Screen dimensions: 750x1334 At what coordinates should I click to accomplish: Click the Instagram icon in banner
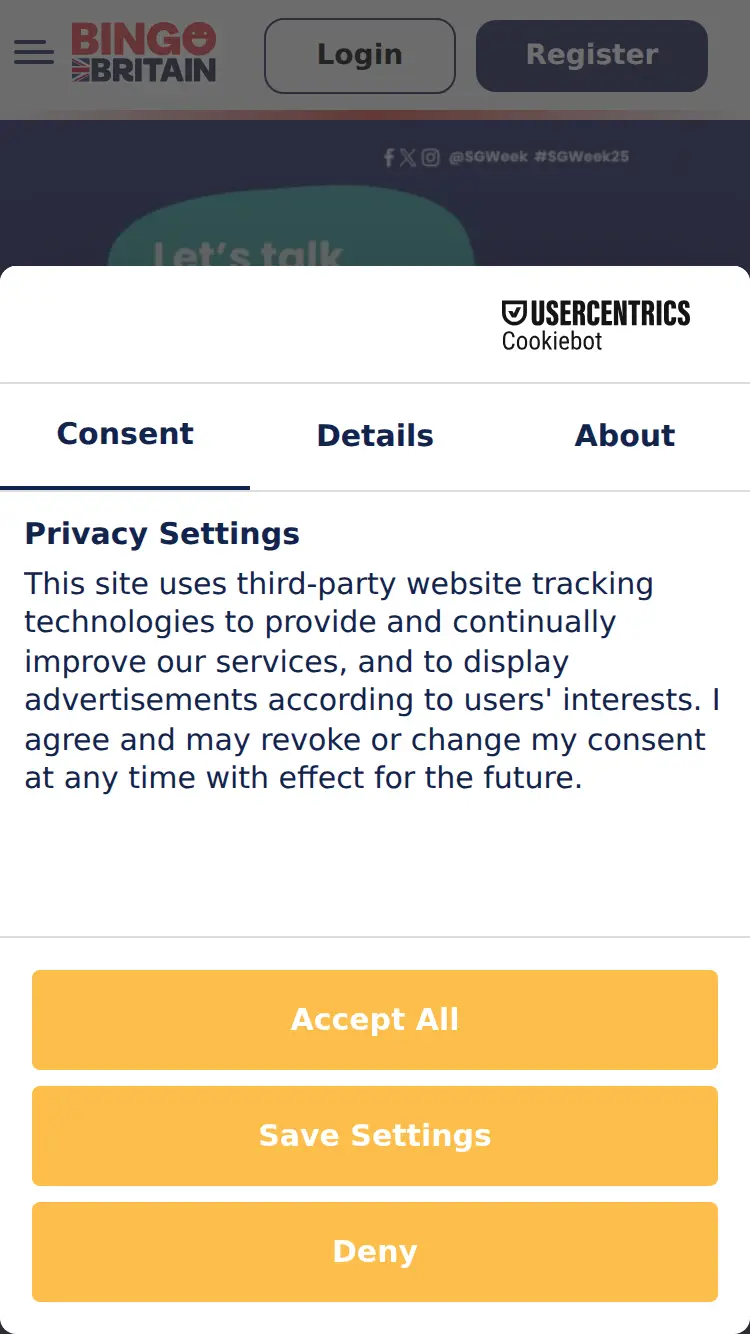[x=430, y=157]
